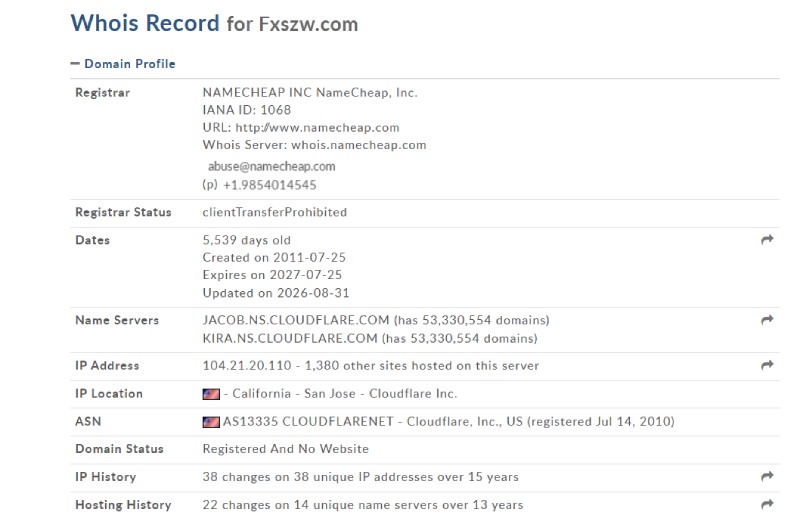Select the IANA ID: 1068 line
The height and width of the screenshot is (515, 800).
tap(246, 110)
